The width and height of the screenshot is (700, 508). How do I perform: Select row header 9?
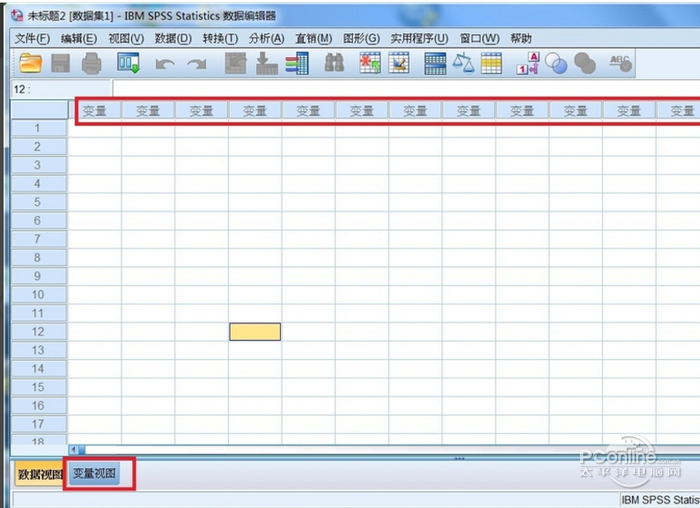point(39,276)
